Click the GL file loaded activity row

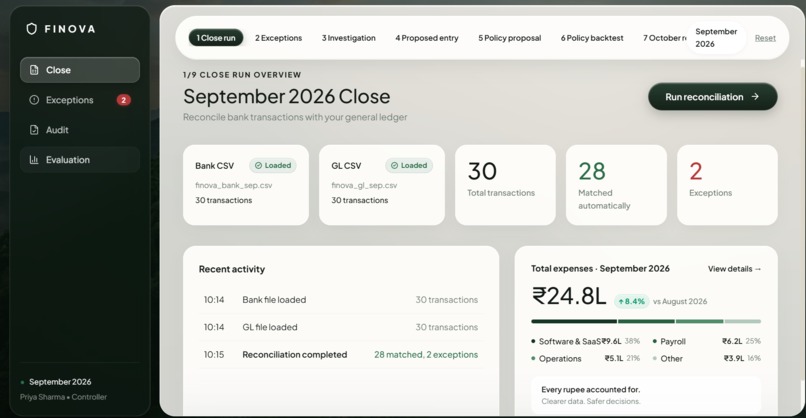(x=341, y=327)
